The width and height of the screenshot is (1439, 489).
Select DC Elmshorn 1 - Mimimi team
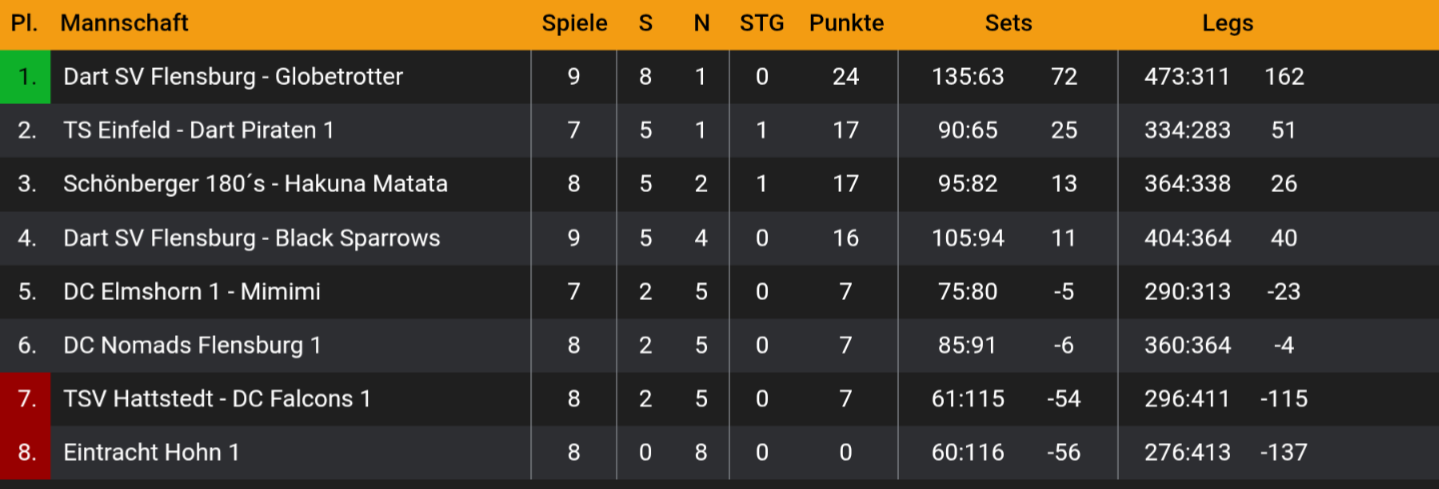click(191, 292)
